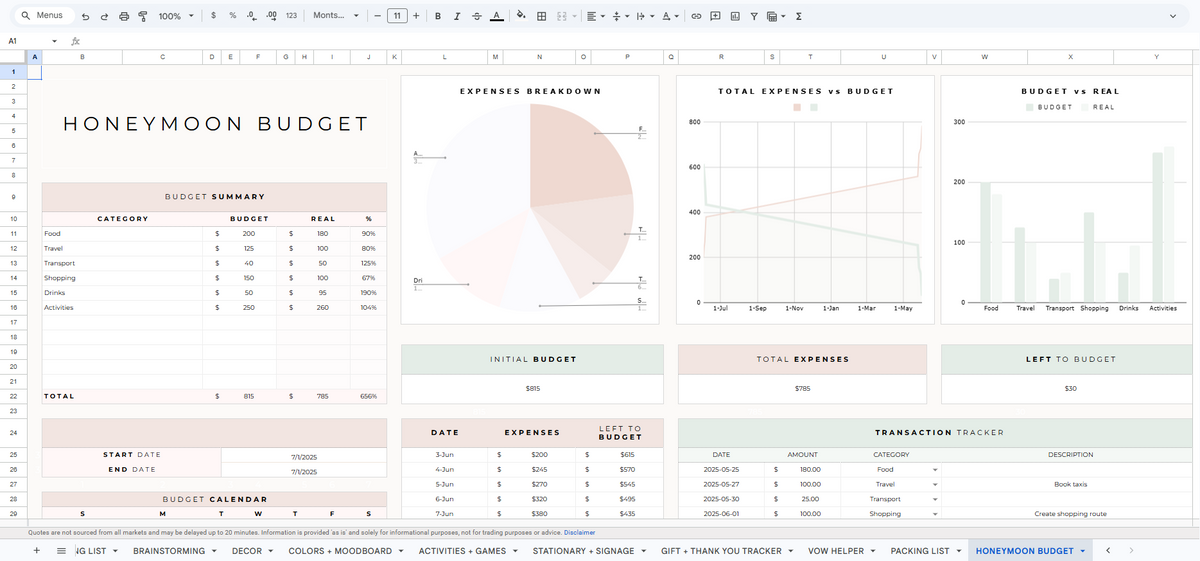This screenshot has height=561, width=1200.
Task: Increase font size with plus button
Action: 416,16
